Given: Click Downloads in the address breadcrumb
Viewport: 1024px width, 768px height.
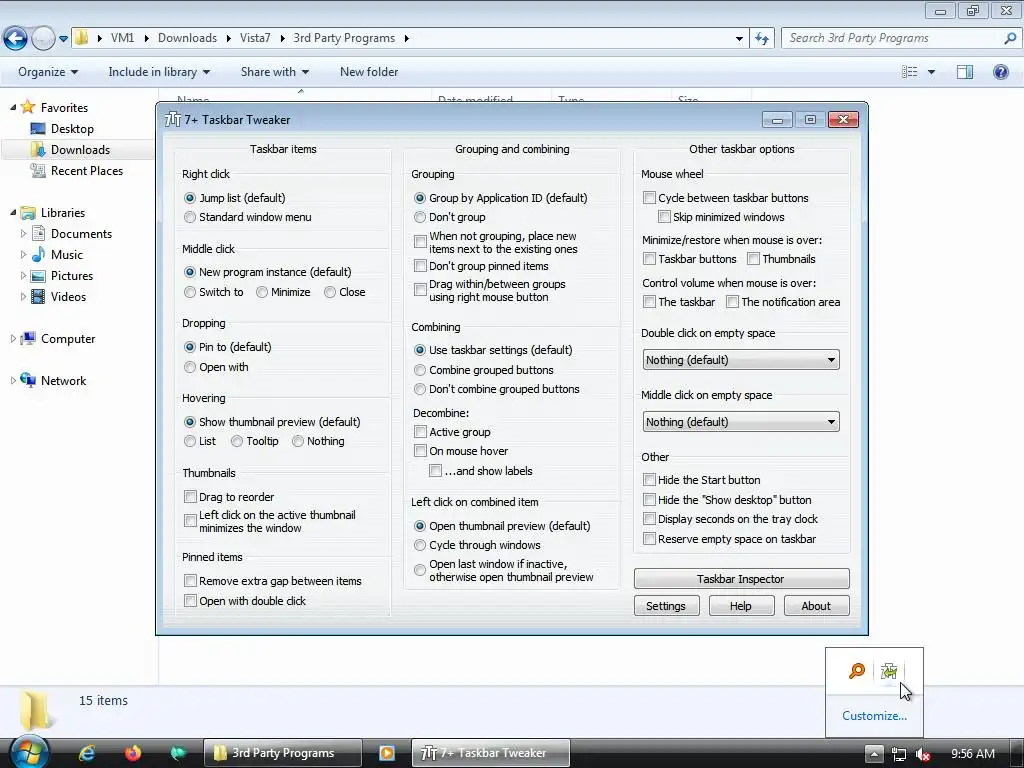Looking at the screenshot, I should [187, 38].
